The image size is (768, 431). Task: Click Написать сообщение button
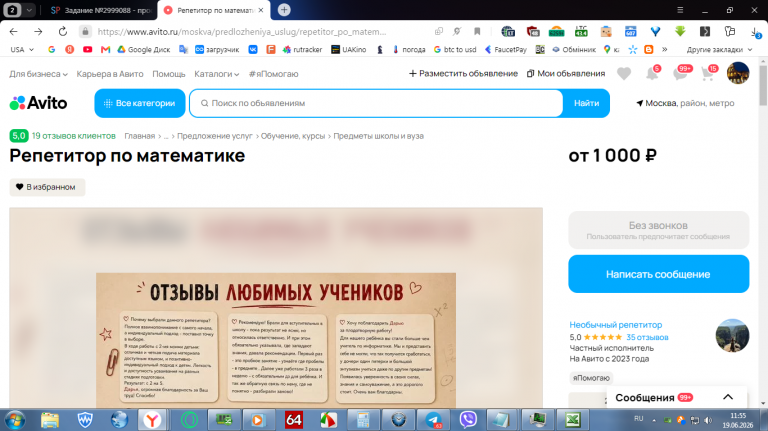(x=659, y=274)
